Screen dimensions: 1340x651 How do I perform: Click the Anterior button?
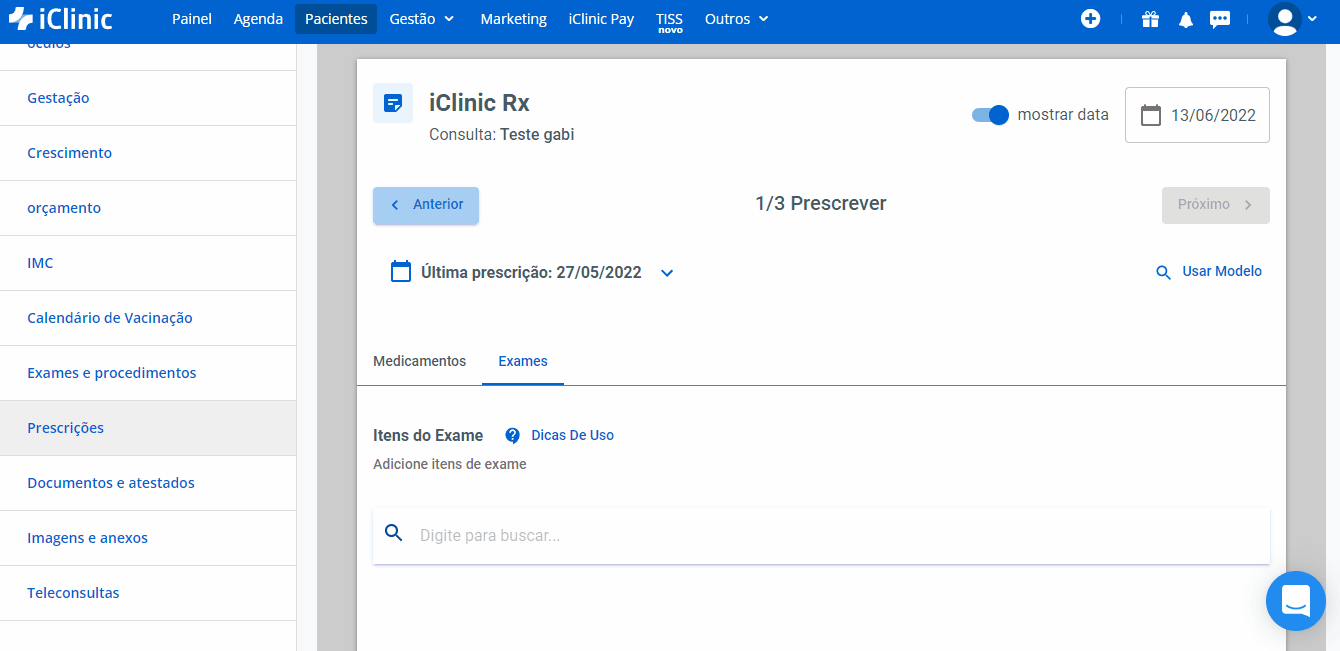(426, 205)
